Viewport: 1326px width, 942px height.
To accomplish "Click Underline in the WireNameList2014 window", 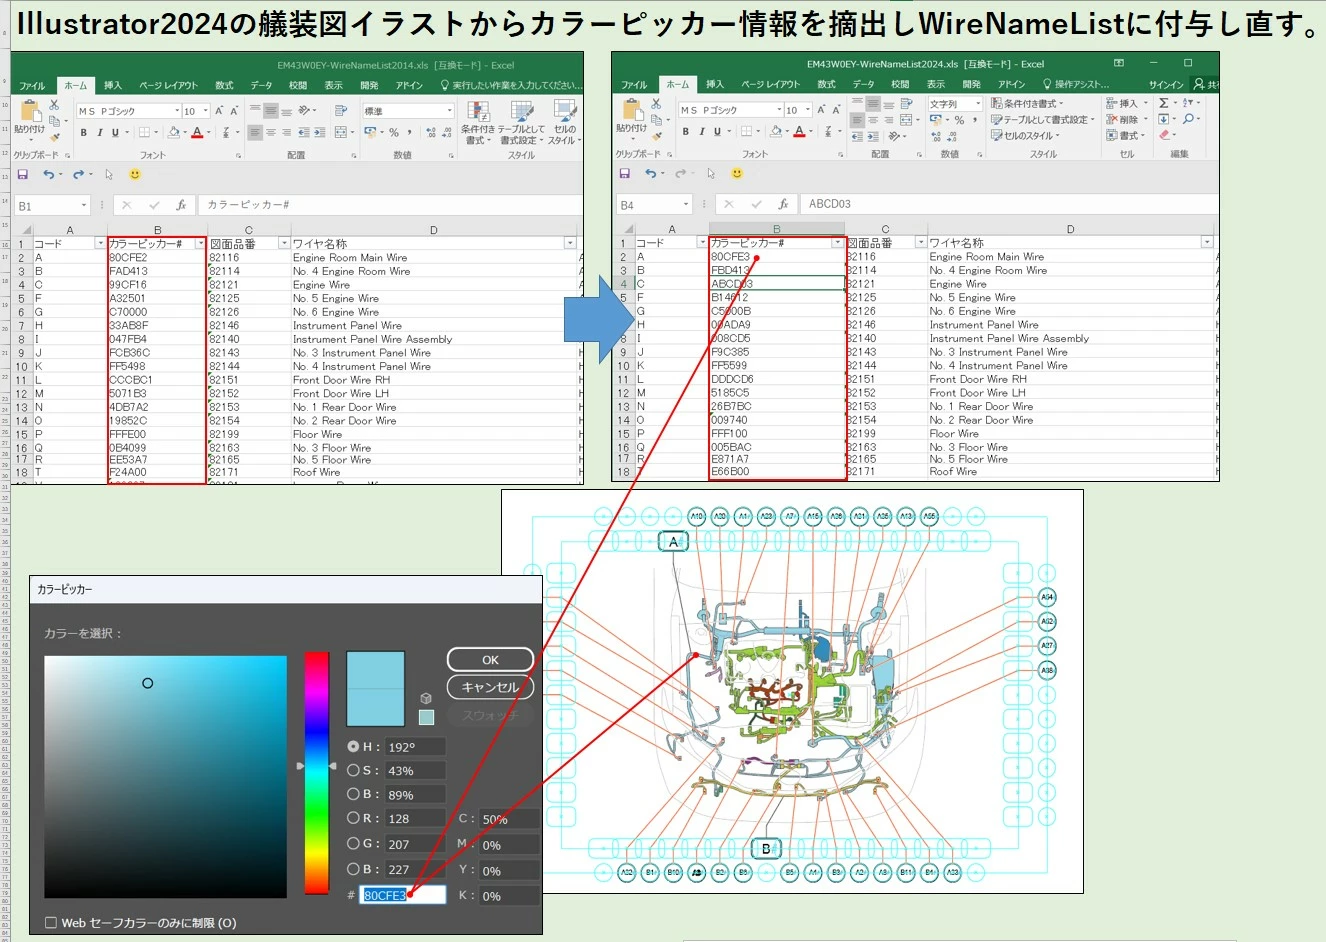I will 115,132.
